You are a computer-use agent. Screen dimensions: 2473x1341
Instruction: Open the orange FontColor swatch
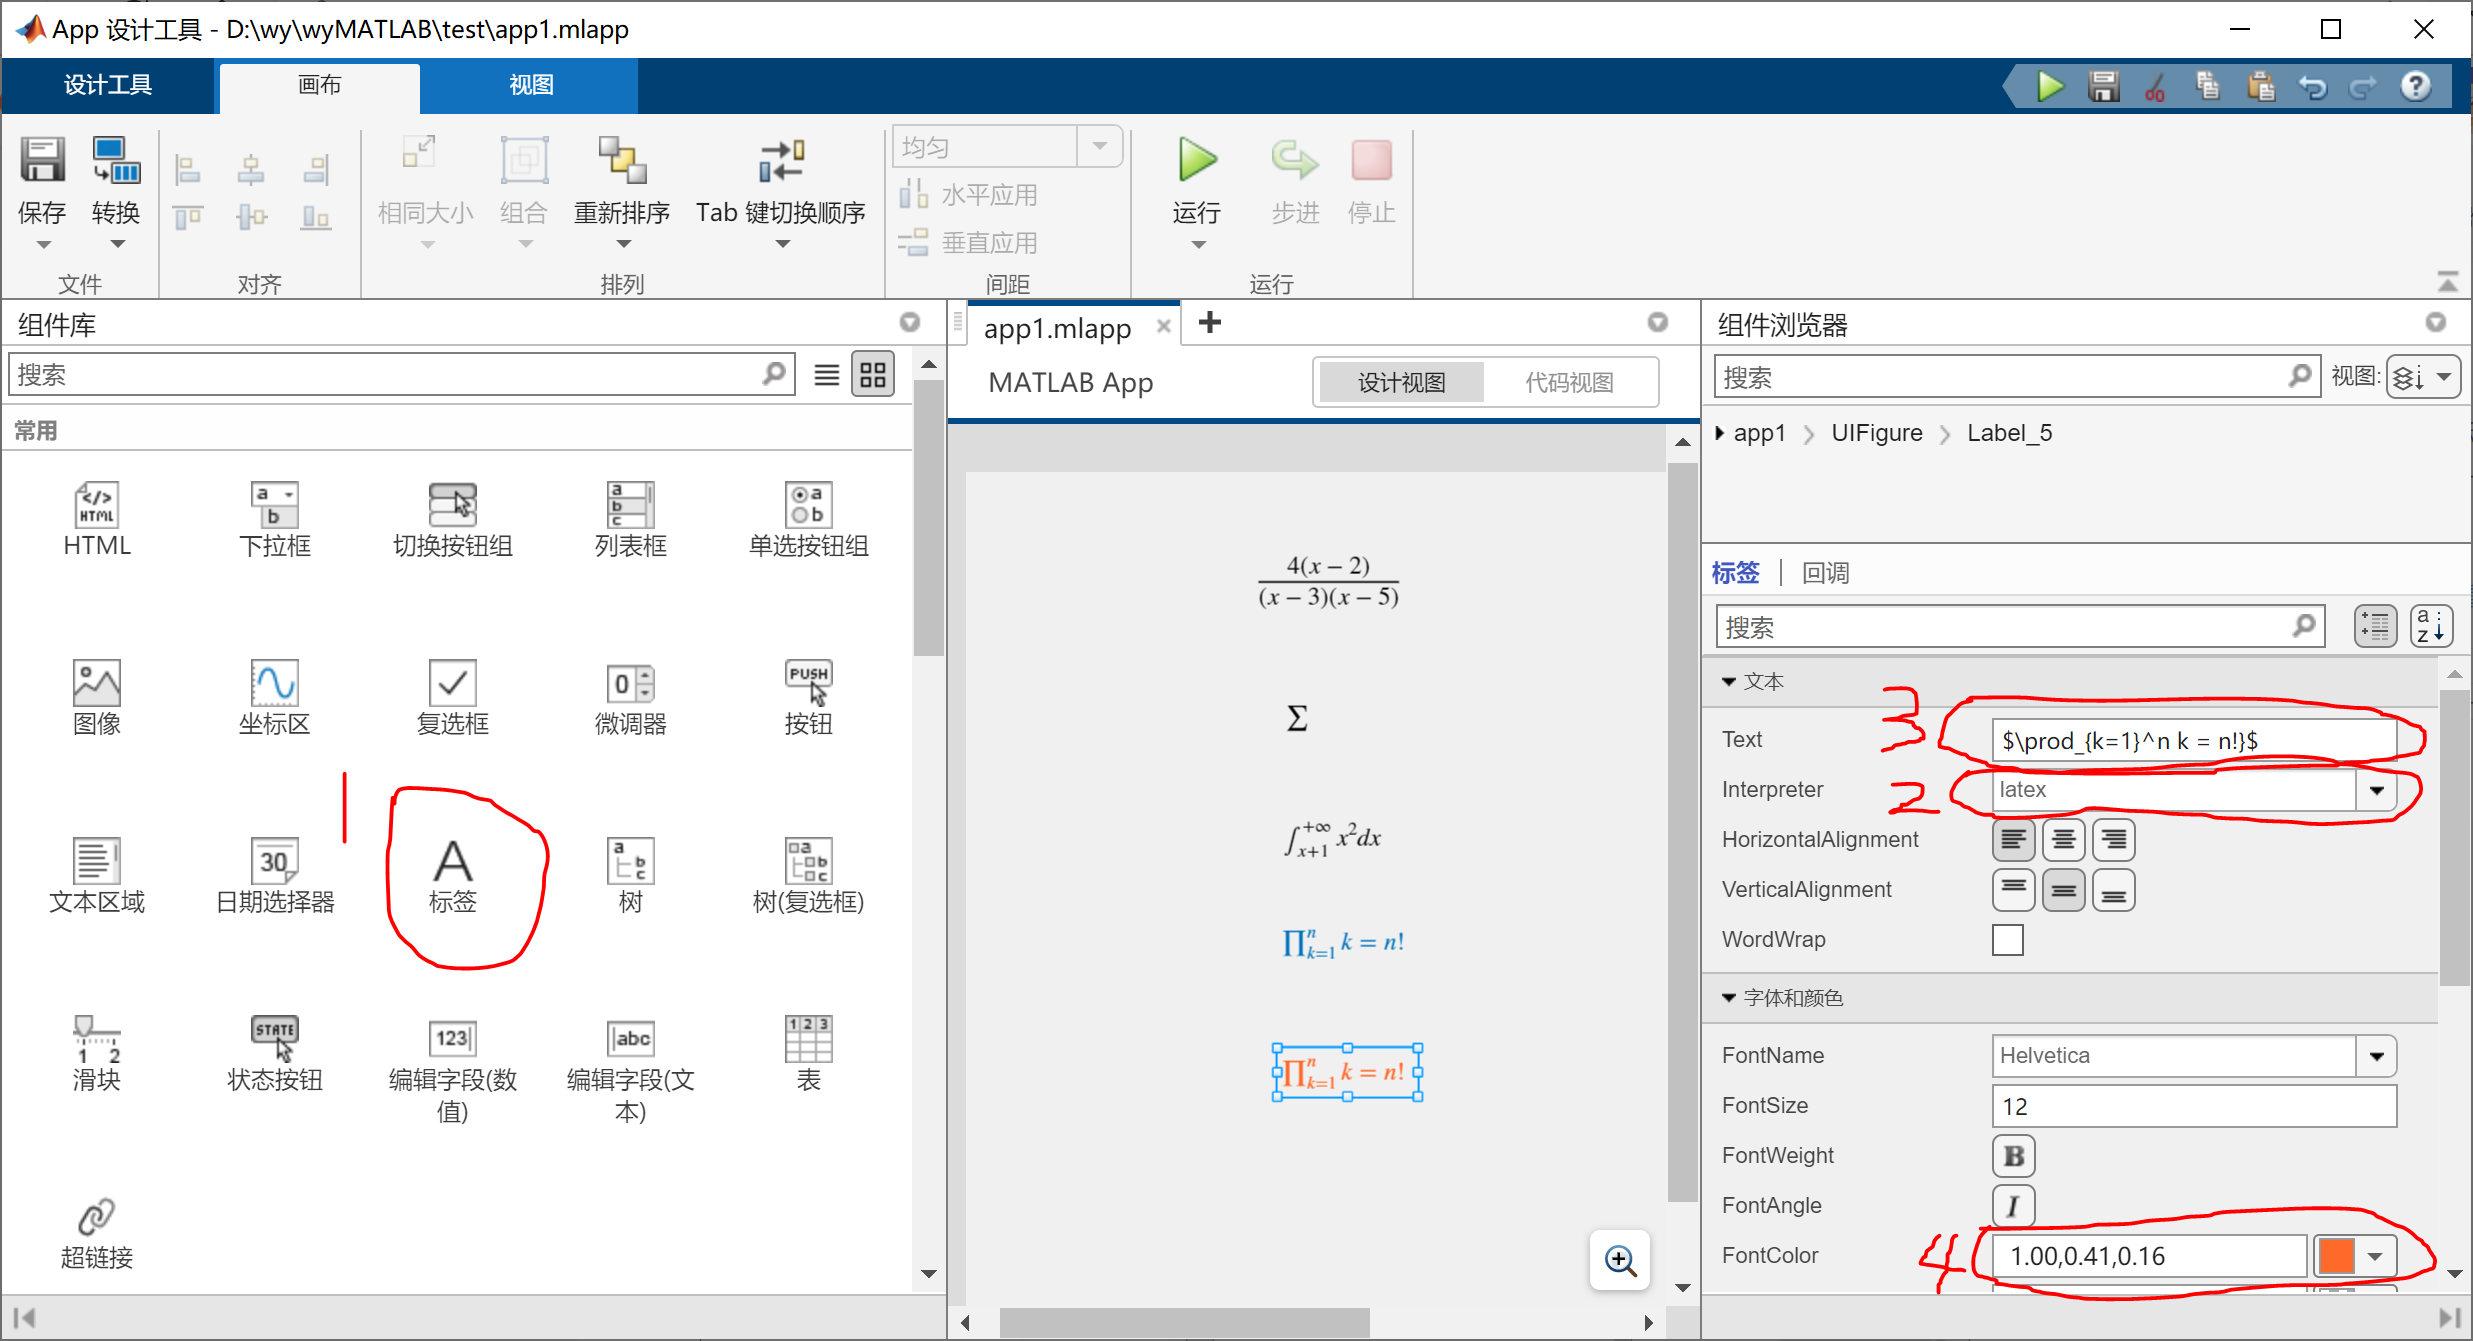coord(2337,1256)
